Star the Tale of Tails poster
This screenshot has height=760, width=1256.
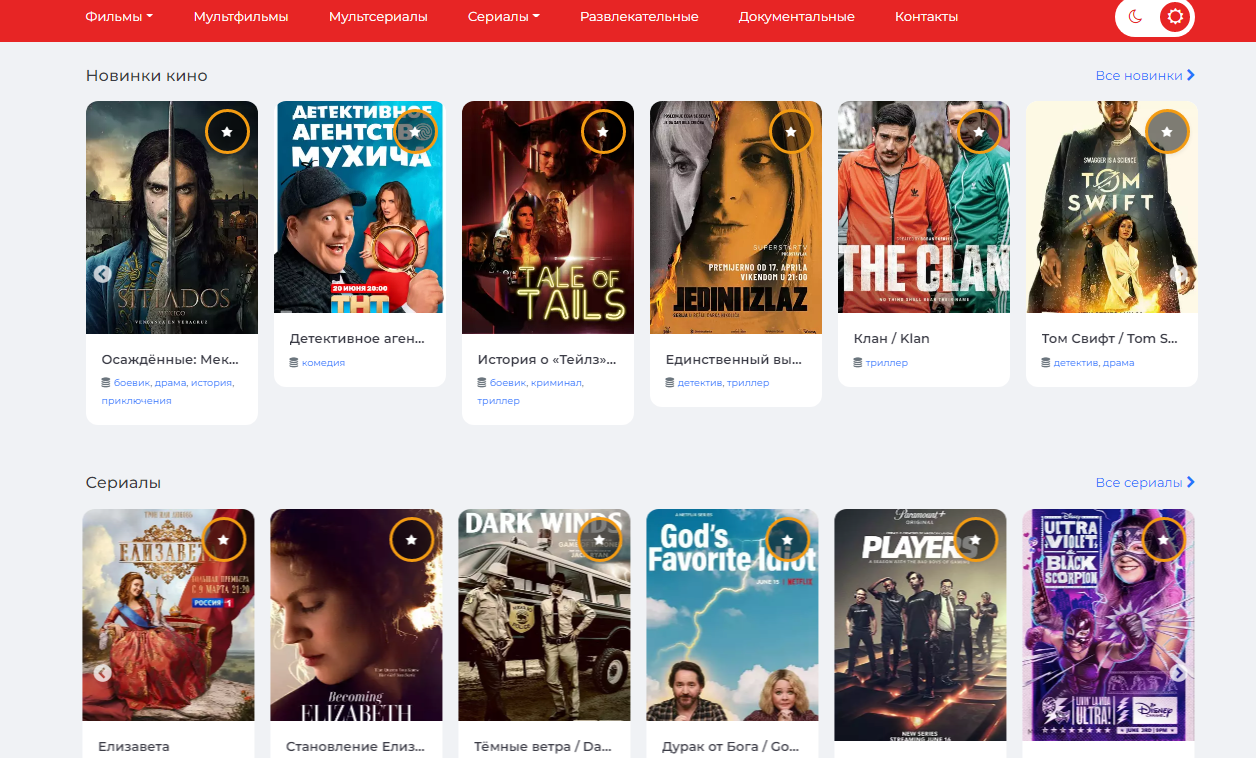pyautogui.click(x=603, y=131)
